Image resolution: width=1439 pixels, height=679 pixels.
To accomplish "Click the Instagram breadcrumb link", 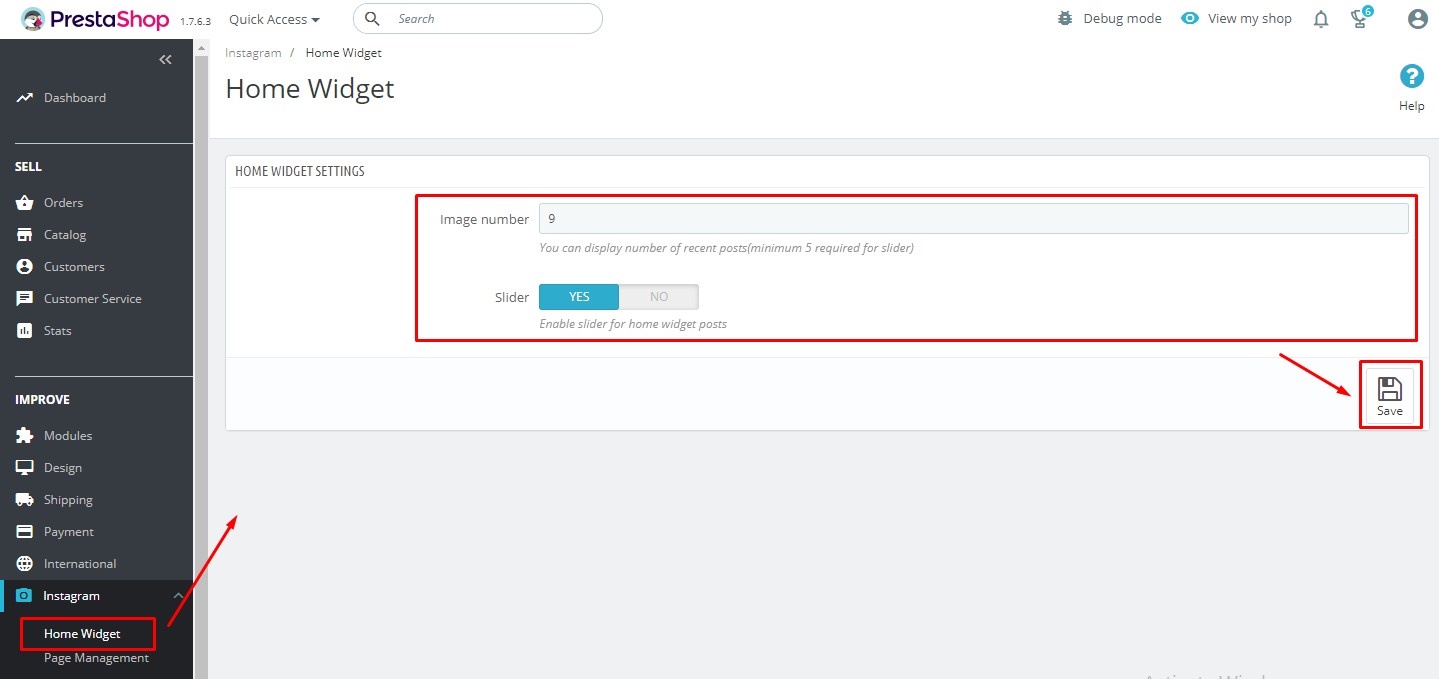I will point(253,53).
